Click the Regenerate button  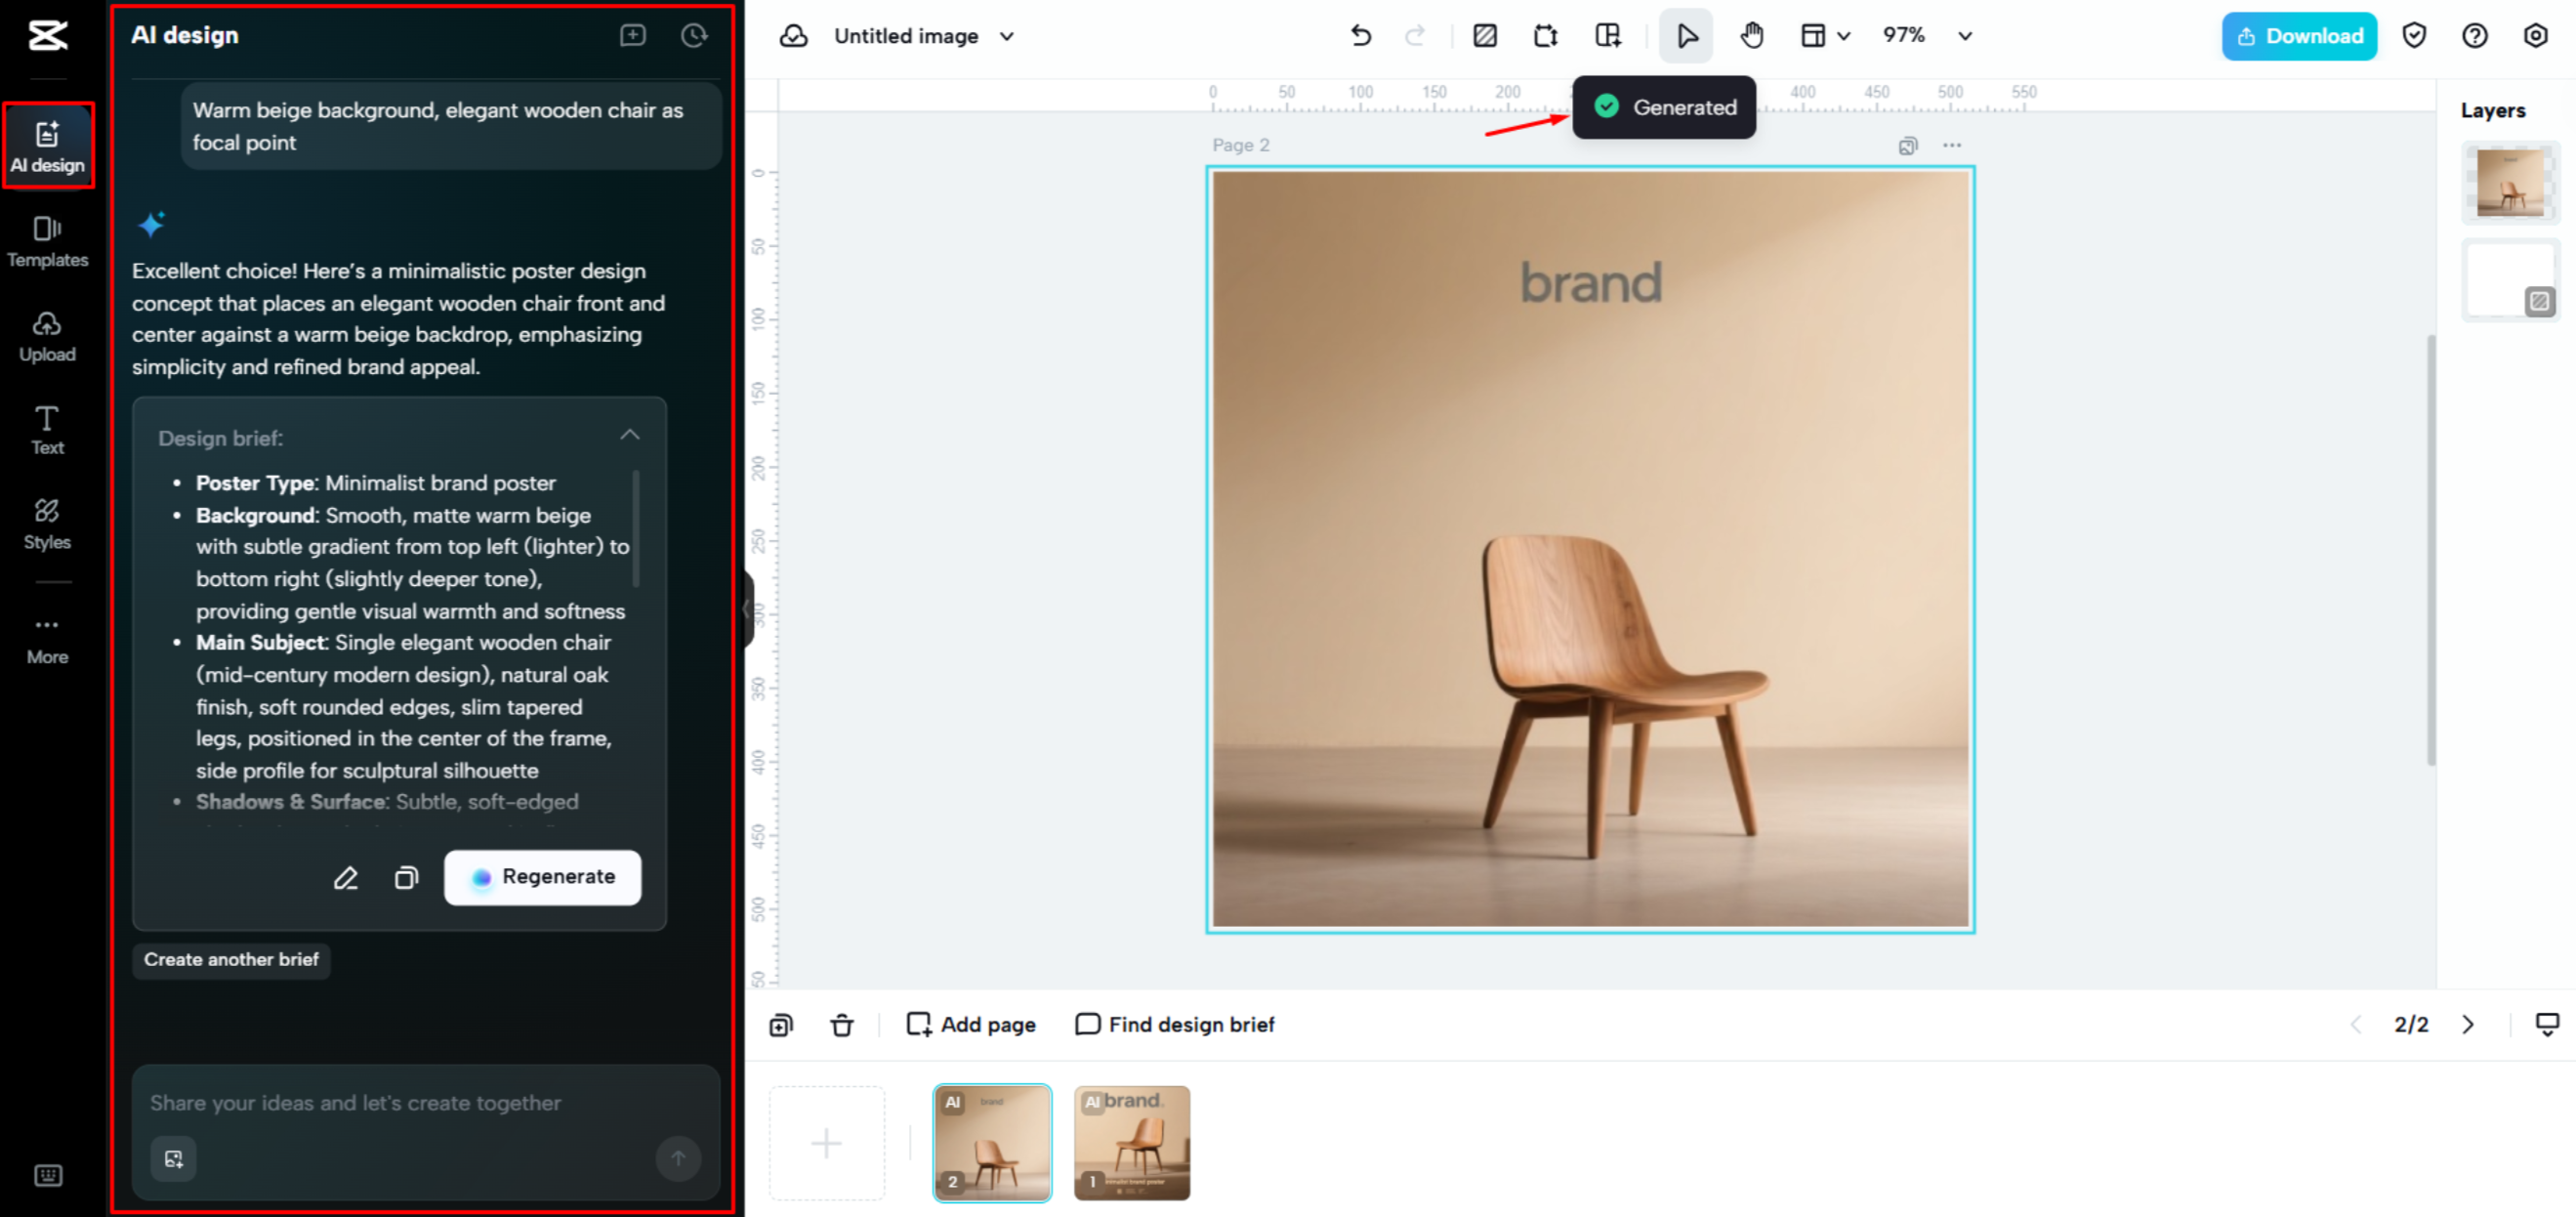542,877
